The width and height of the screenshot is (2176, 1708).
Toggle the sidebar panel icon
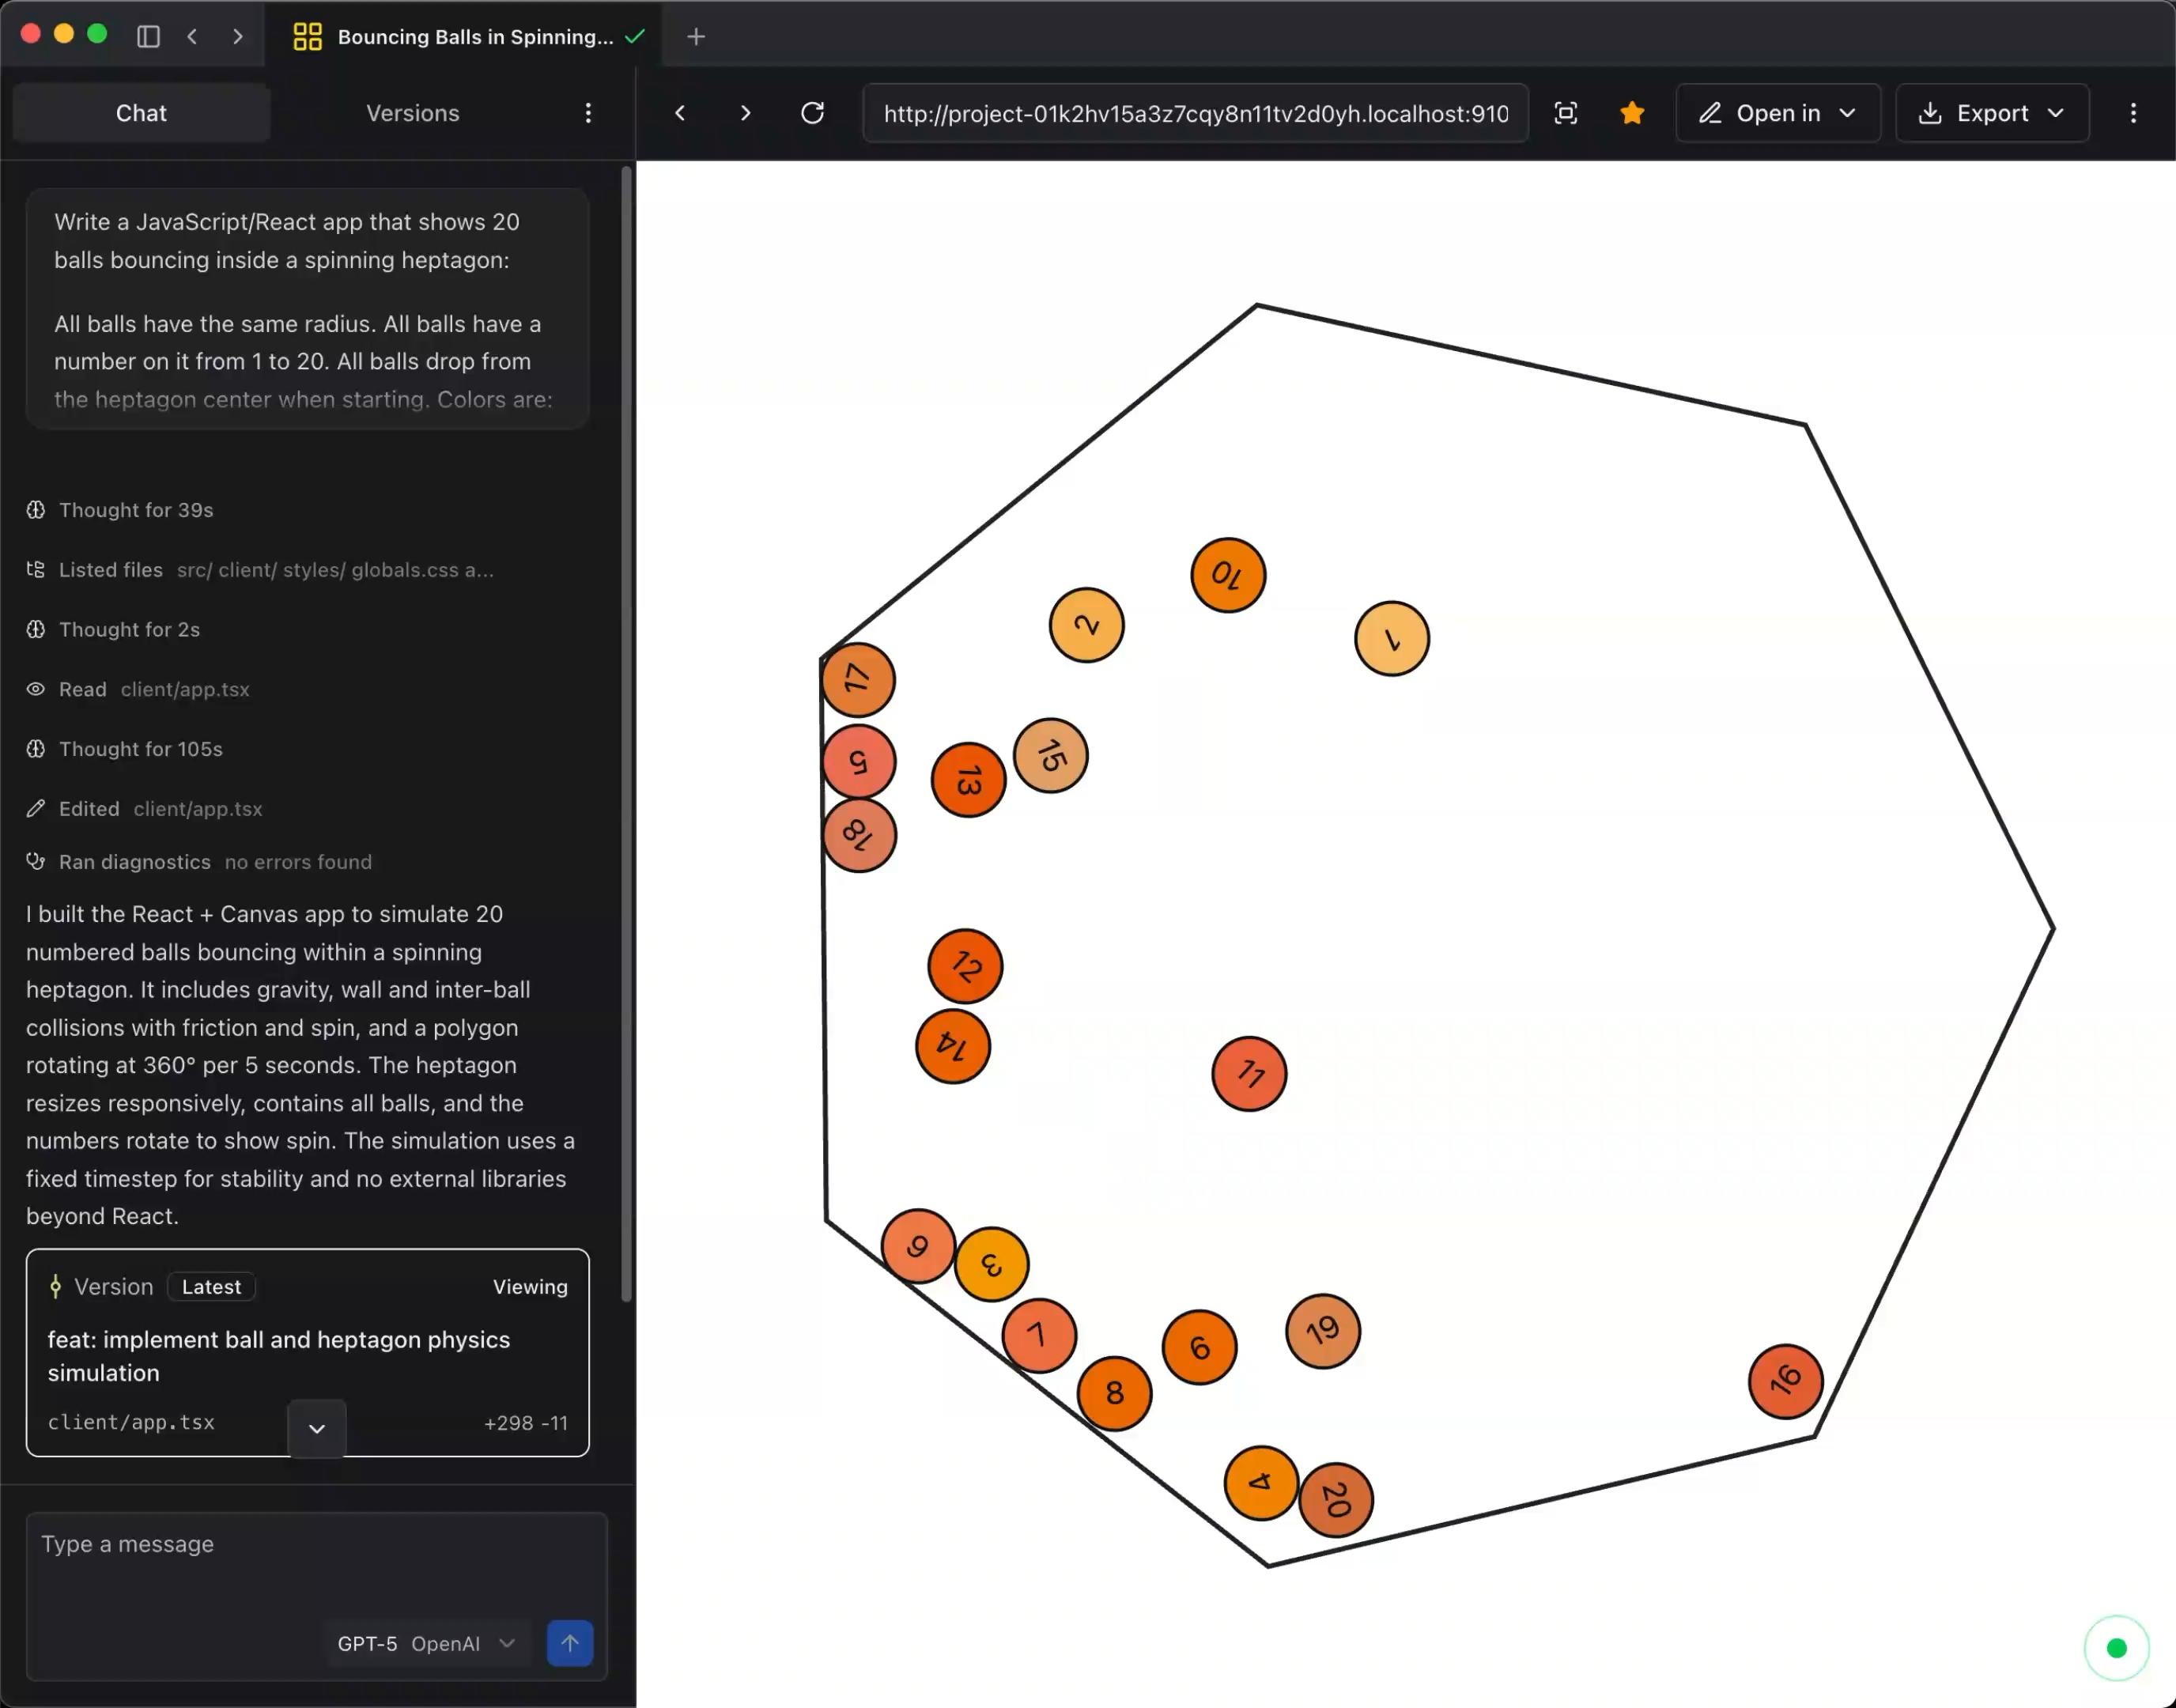click(x=148, y=37)
